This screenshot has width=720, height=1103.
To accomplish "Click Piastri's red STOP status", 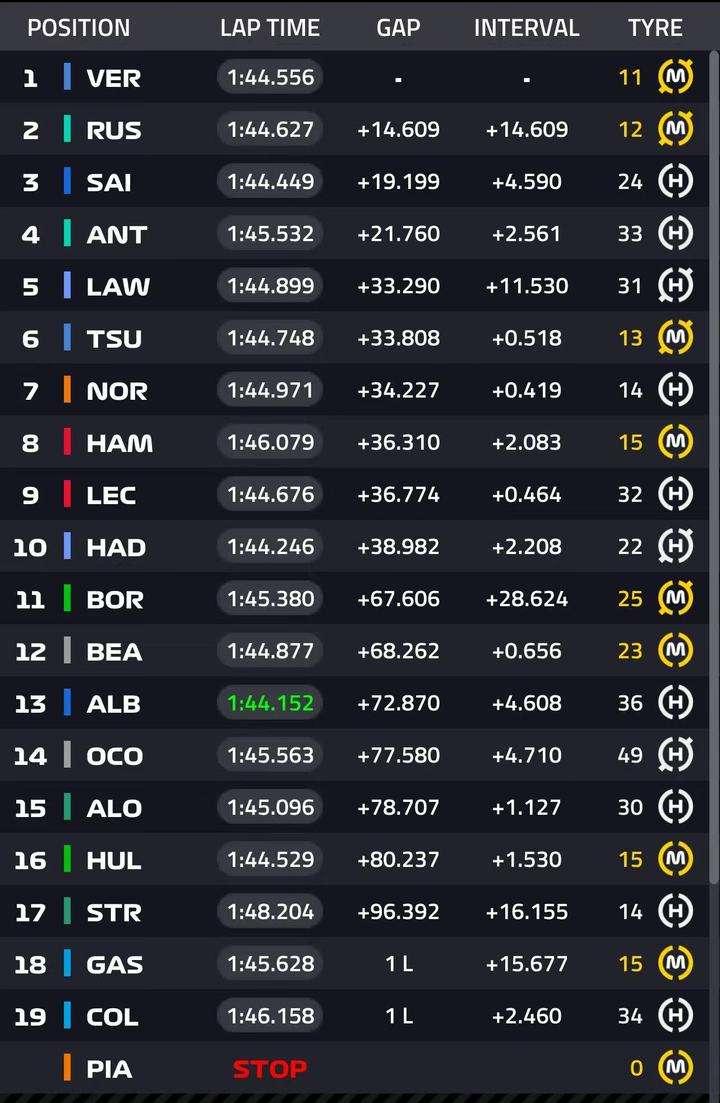I will coord(270,1069).
